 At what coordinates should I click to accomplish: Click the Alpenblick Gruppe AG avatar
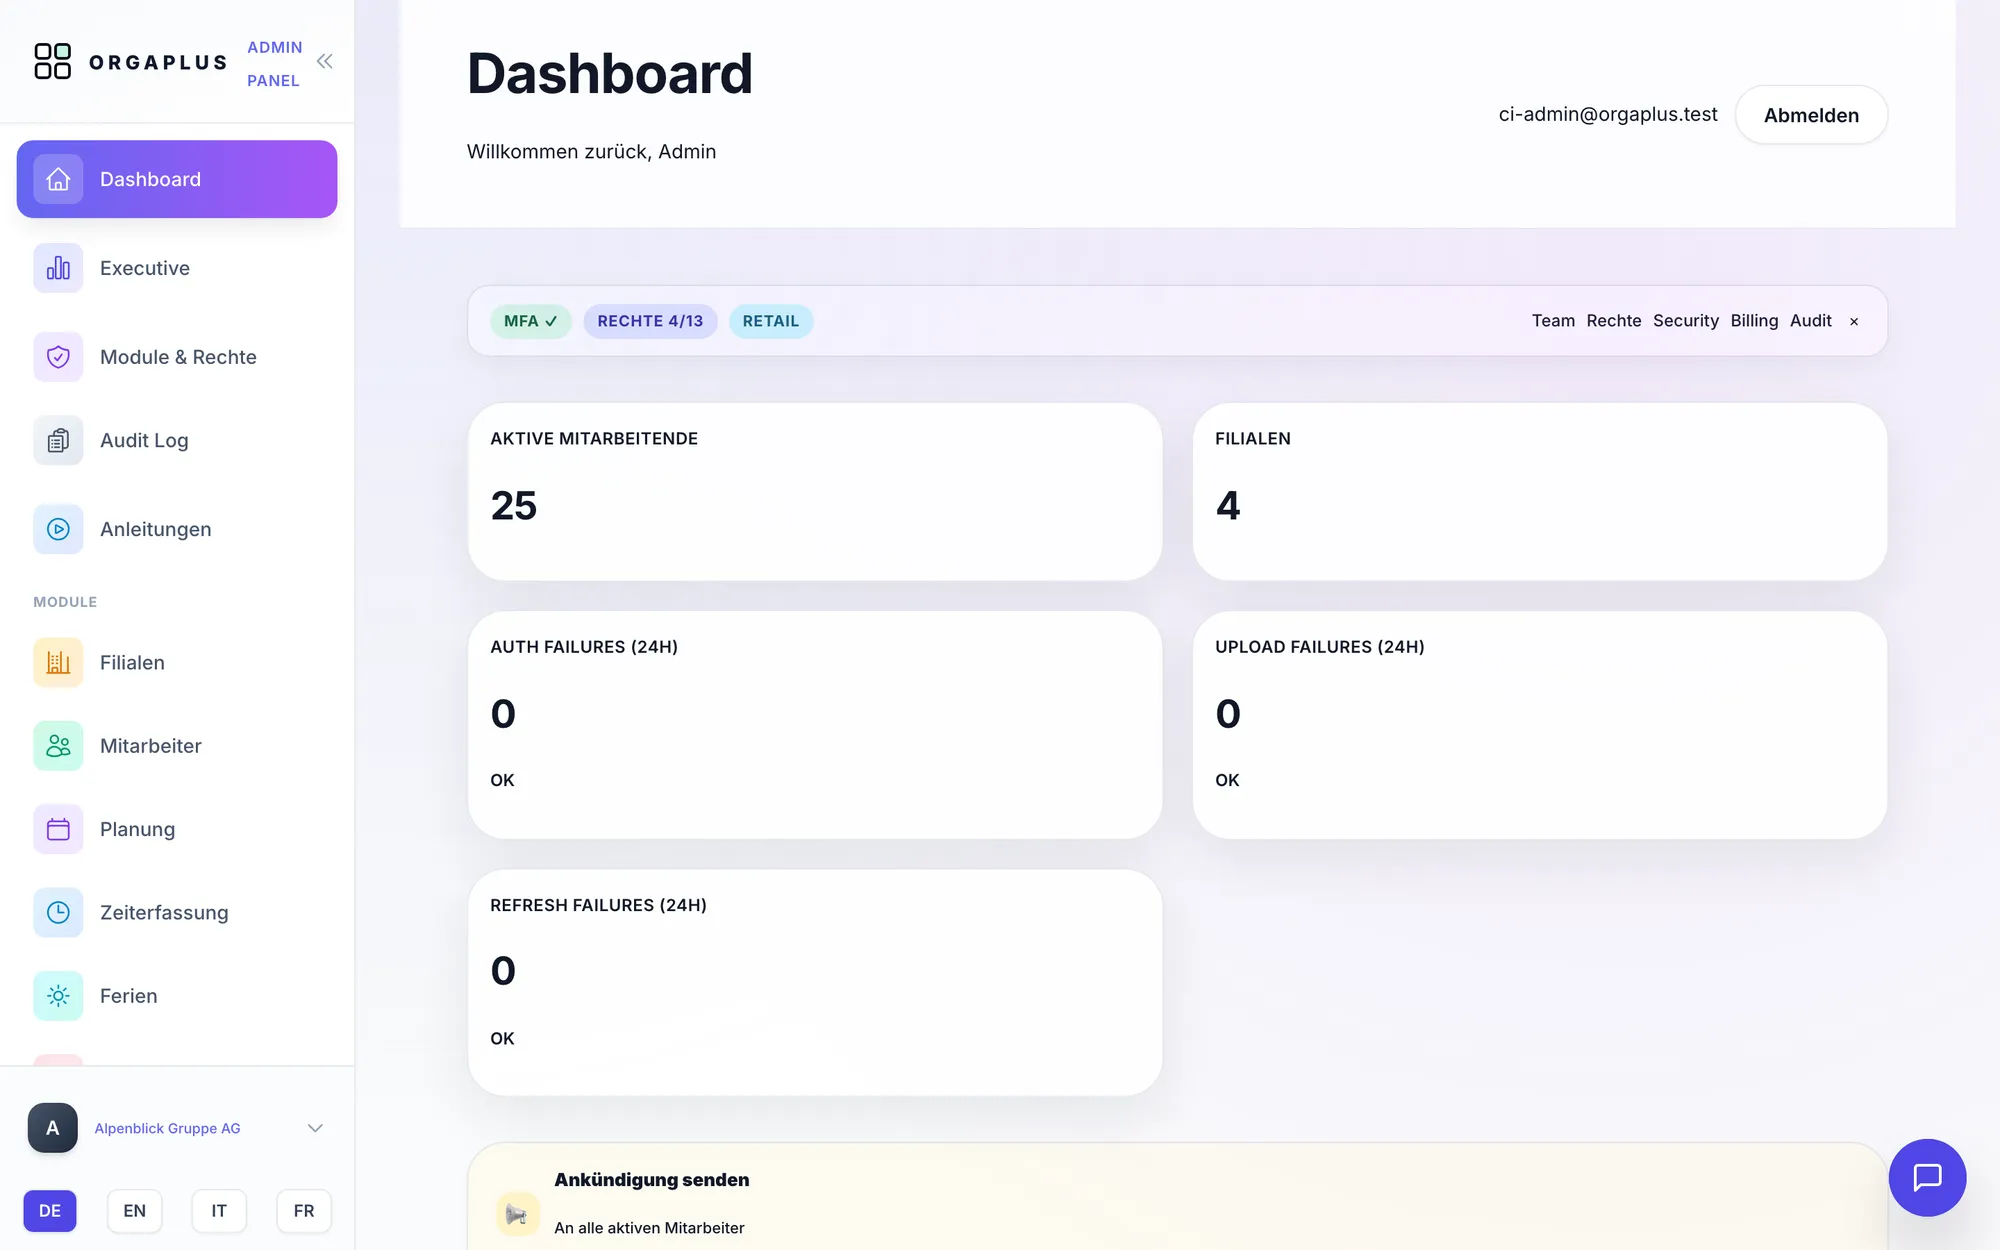coord(53,1128)
